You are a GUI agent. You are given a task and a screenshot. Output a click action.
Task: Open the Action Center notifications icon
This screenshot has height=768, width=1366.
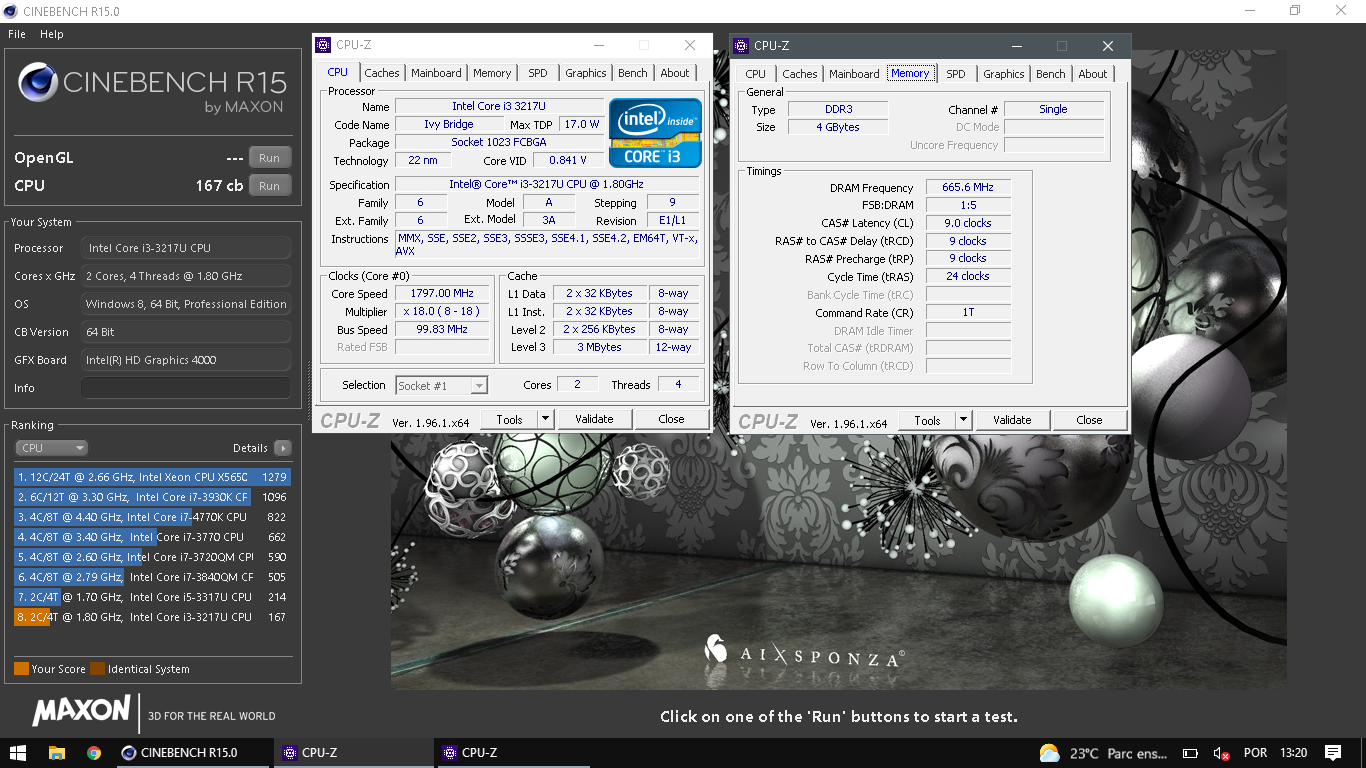(1332, 753)
